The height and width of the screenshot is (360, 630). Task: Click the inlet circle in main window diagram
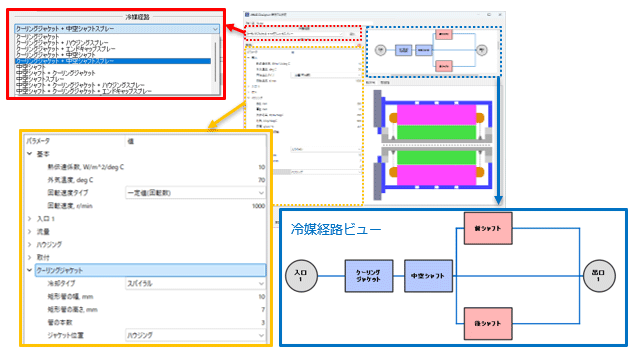pyautogui.click(x=380, y=50)
